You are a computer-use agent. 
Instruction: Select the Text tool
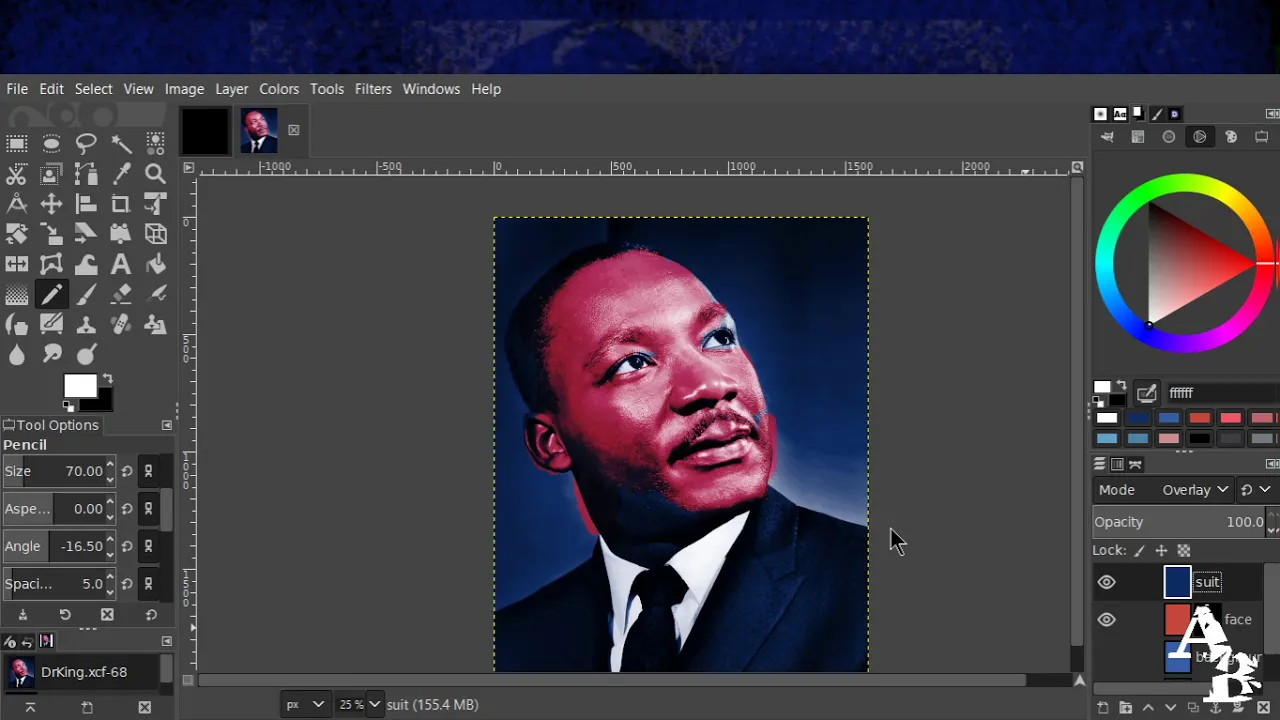(x=121, y=265)
